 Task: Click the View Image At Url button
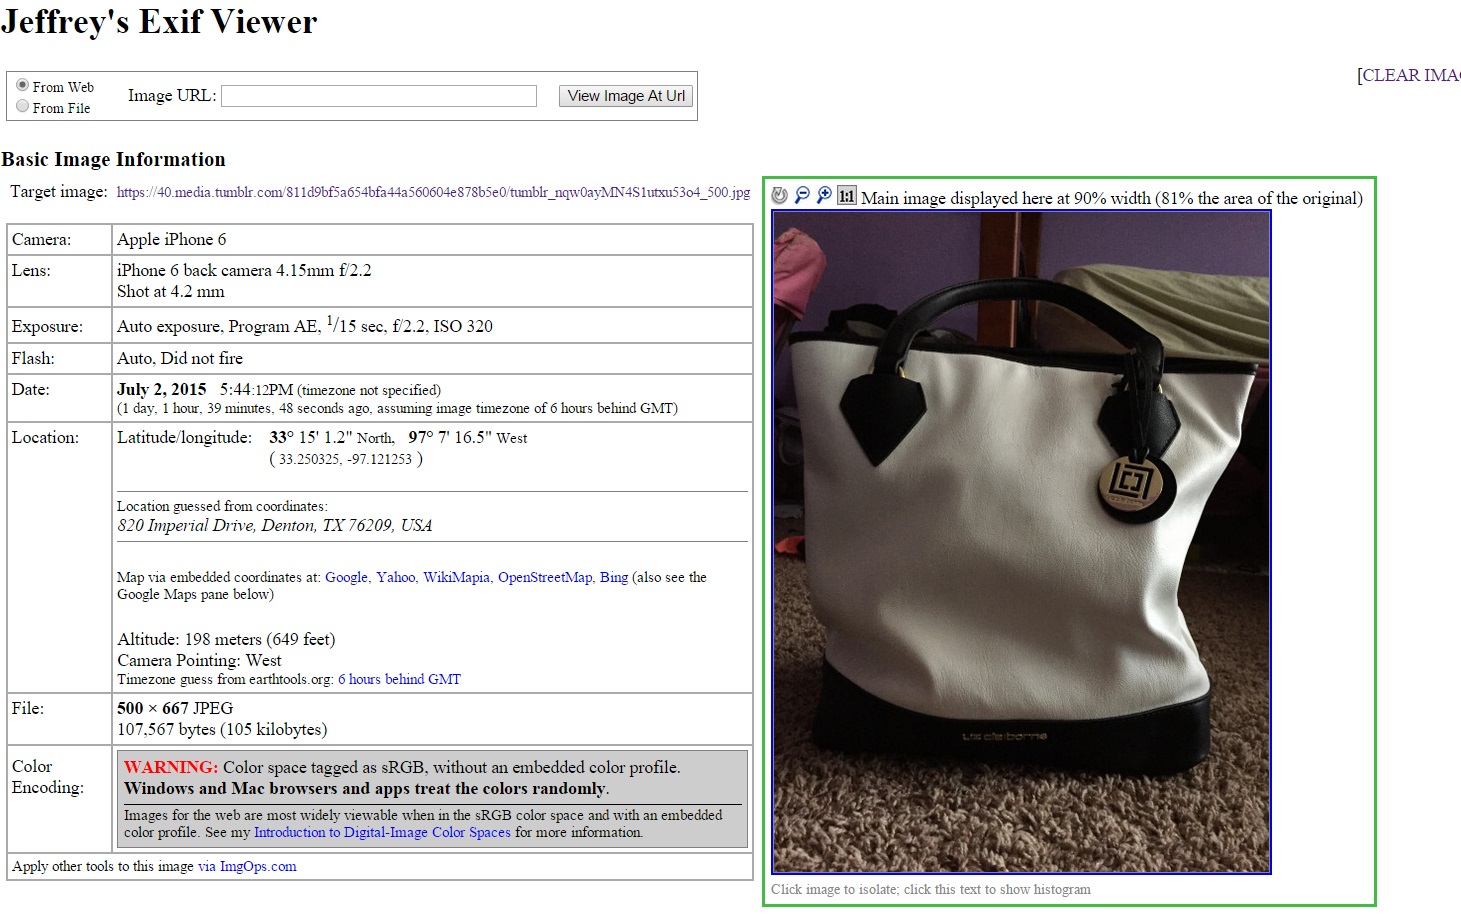coord(626,96)
